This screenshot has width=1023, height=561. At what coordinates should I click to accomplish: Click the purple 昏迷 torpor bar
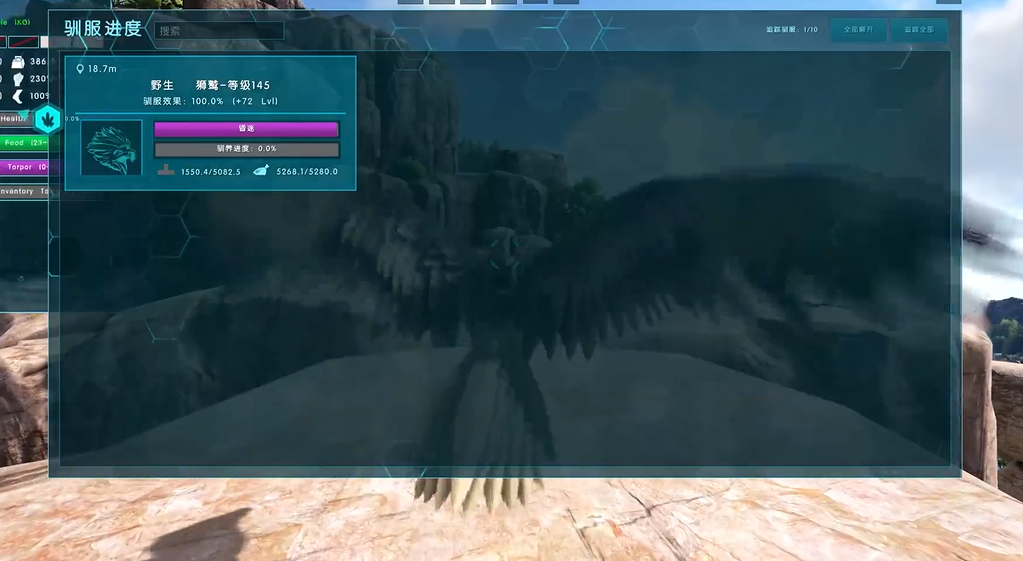point(246,129)
